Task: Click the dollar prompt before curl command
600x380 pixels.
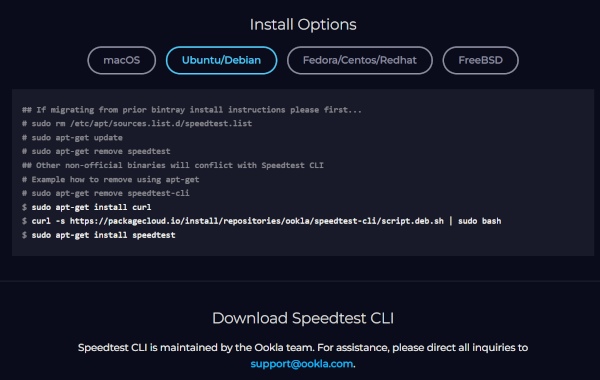Action: (24, 221)
